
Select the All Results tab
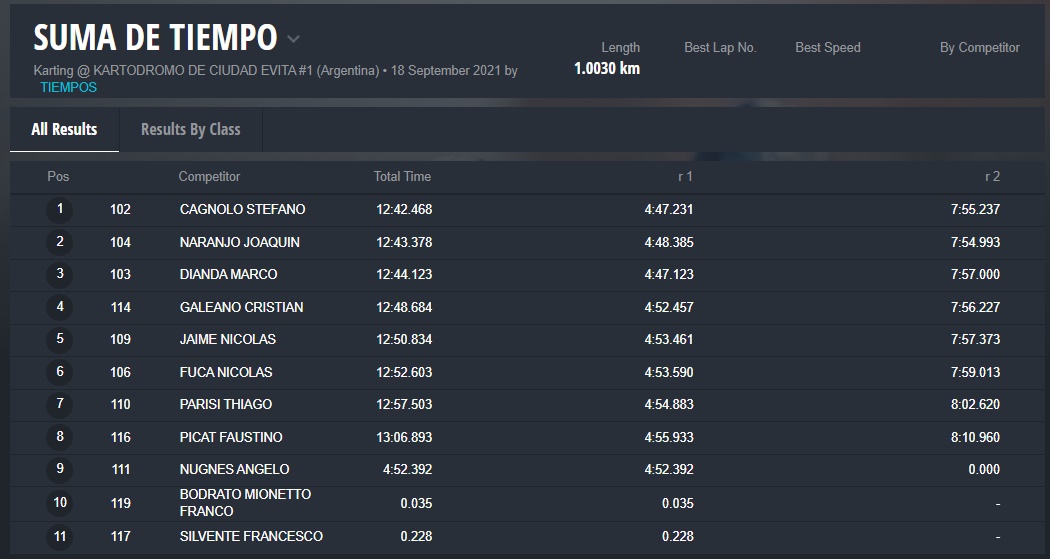64,129
